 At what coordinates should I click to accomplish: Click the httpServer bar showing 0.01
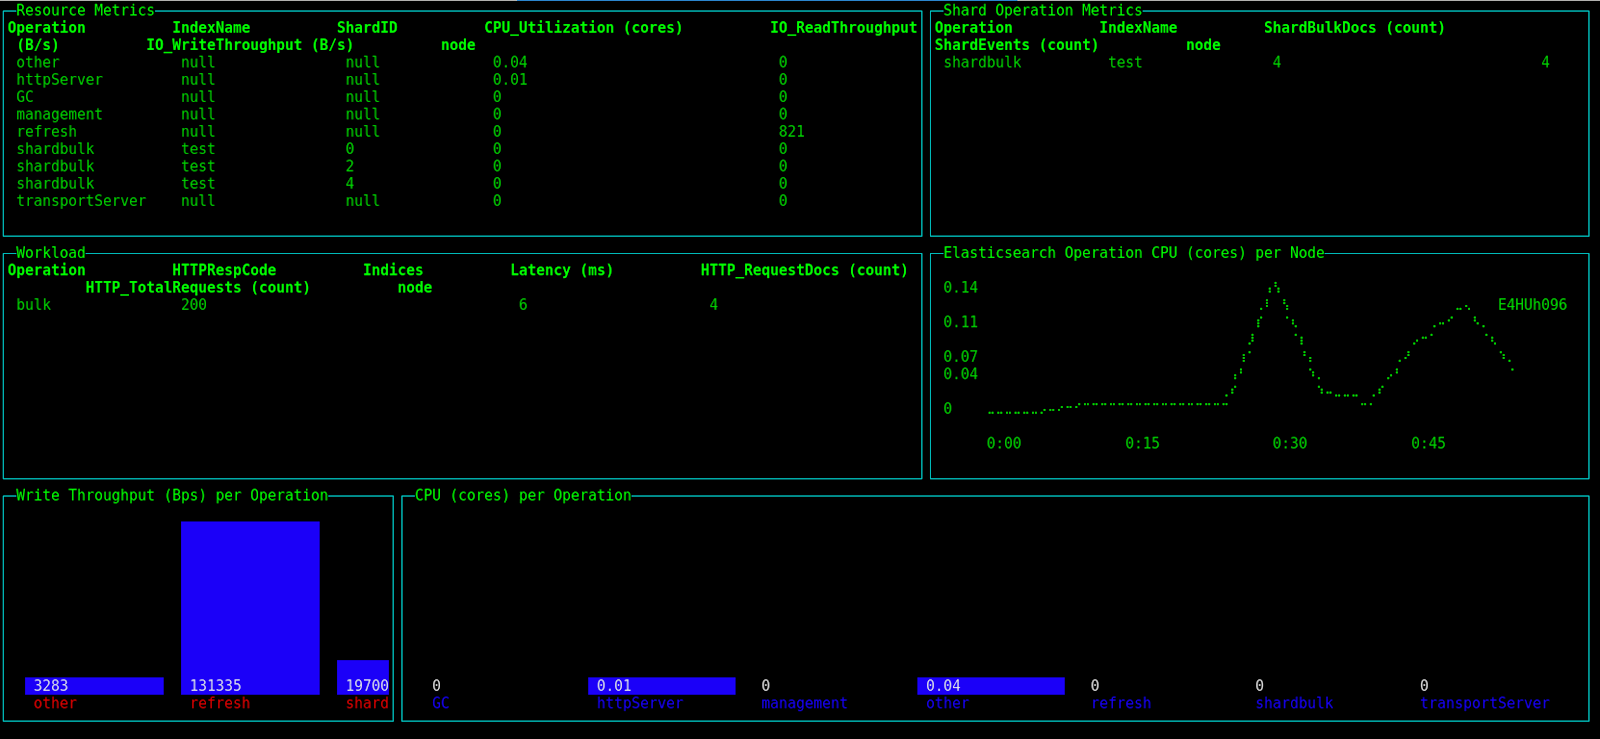[x=662, y=686]
